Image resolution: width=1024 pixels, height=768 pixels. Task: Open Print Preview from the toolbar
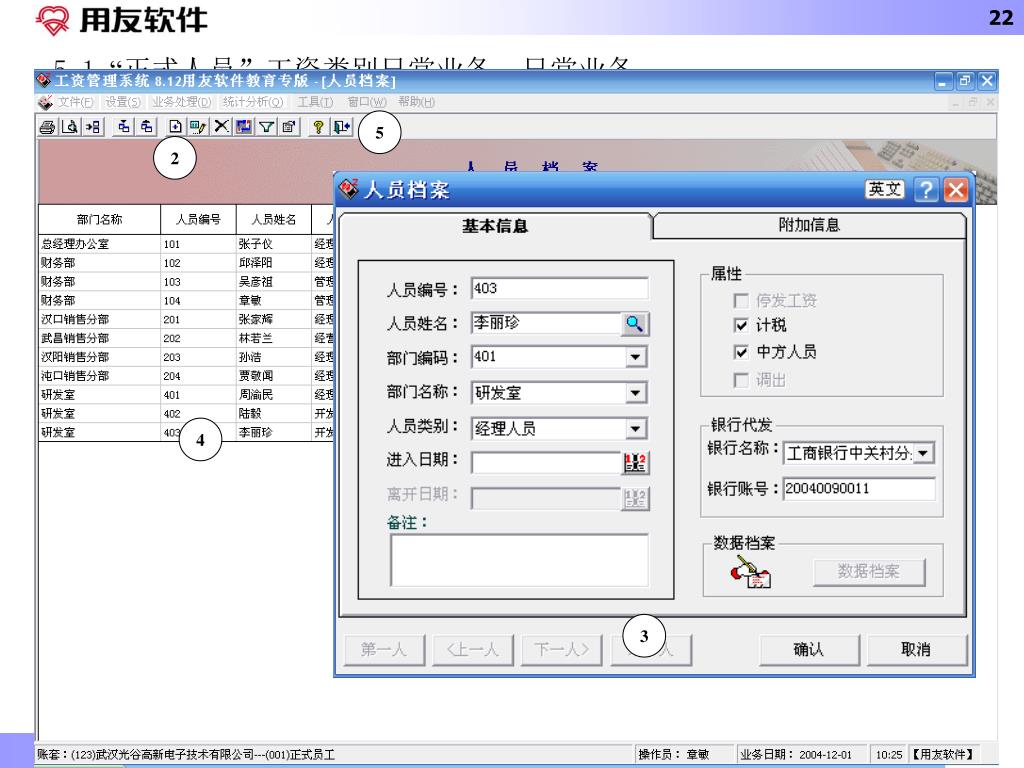(70, 127)
